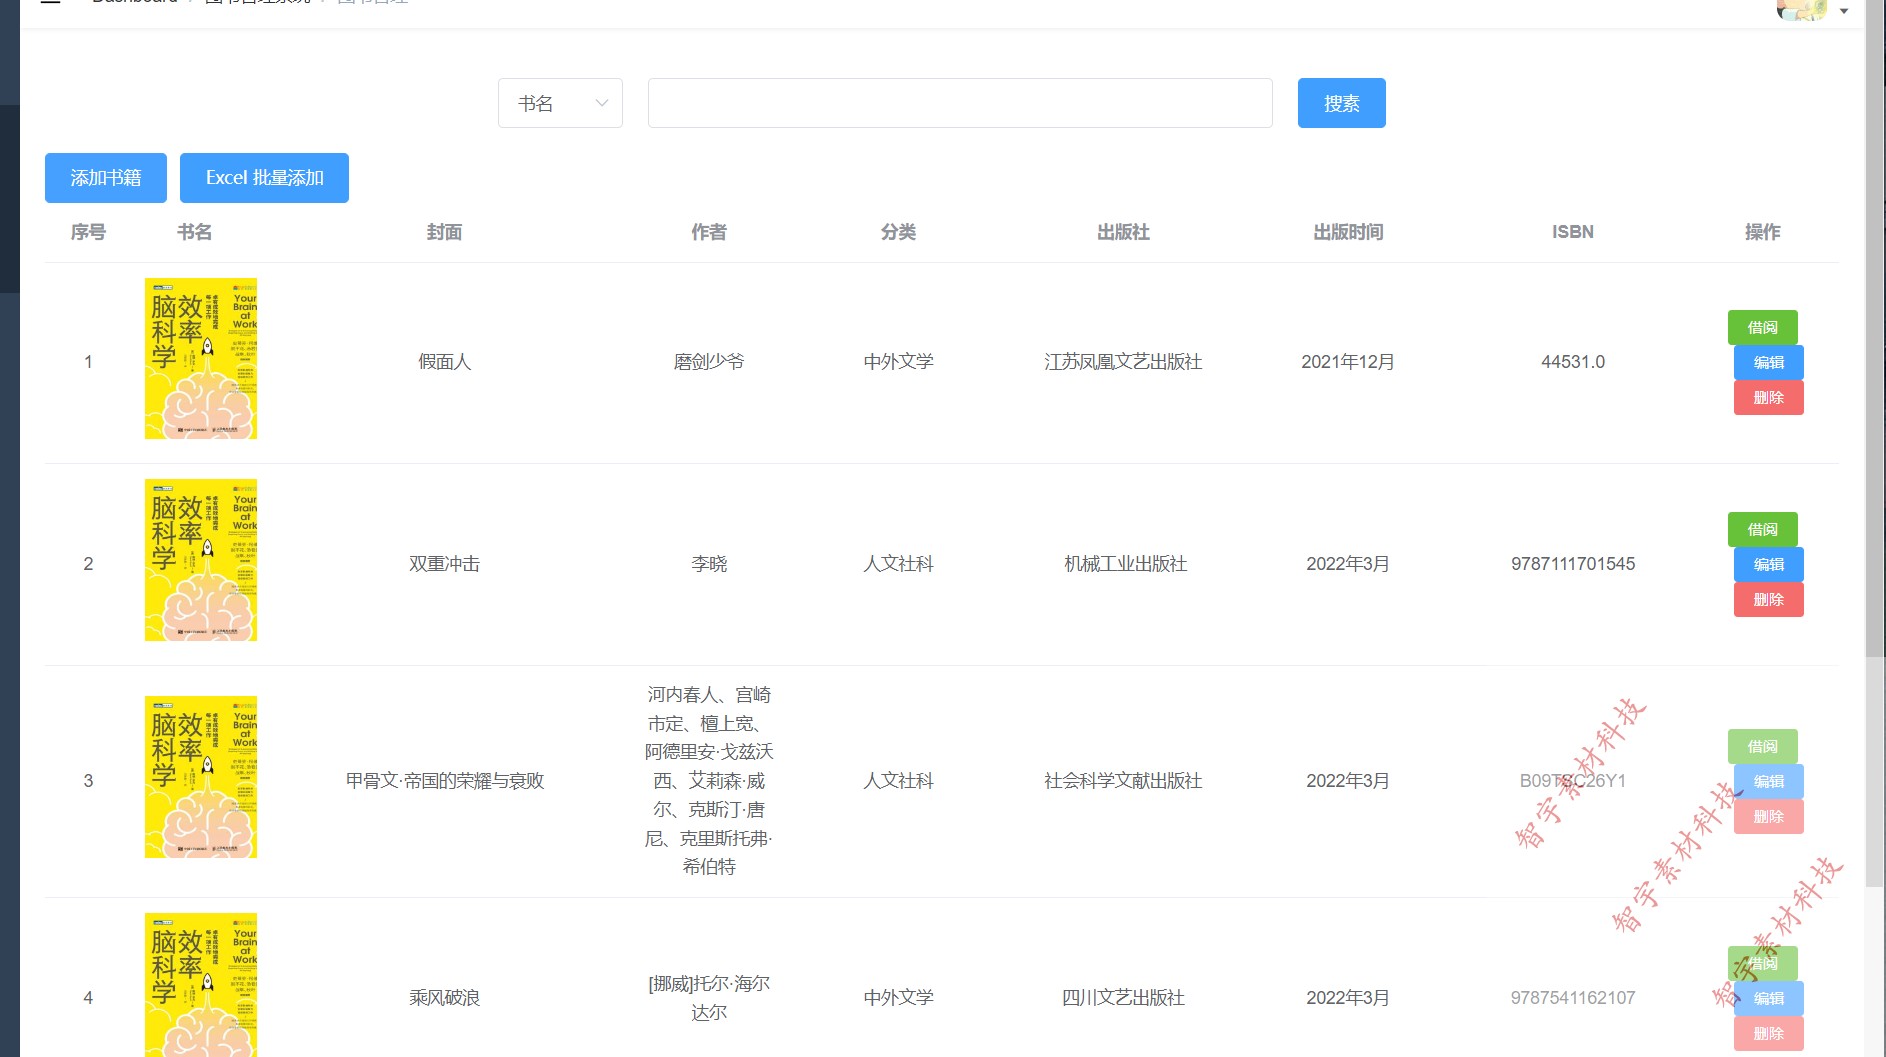Click the 分类 column header
This screenshot has width=1886, height=1057.
point(898,232)
